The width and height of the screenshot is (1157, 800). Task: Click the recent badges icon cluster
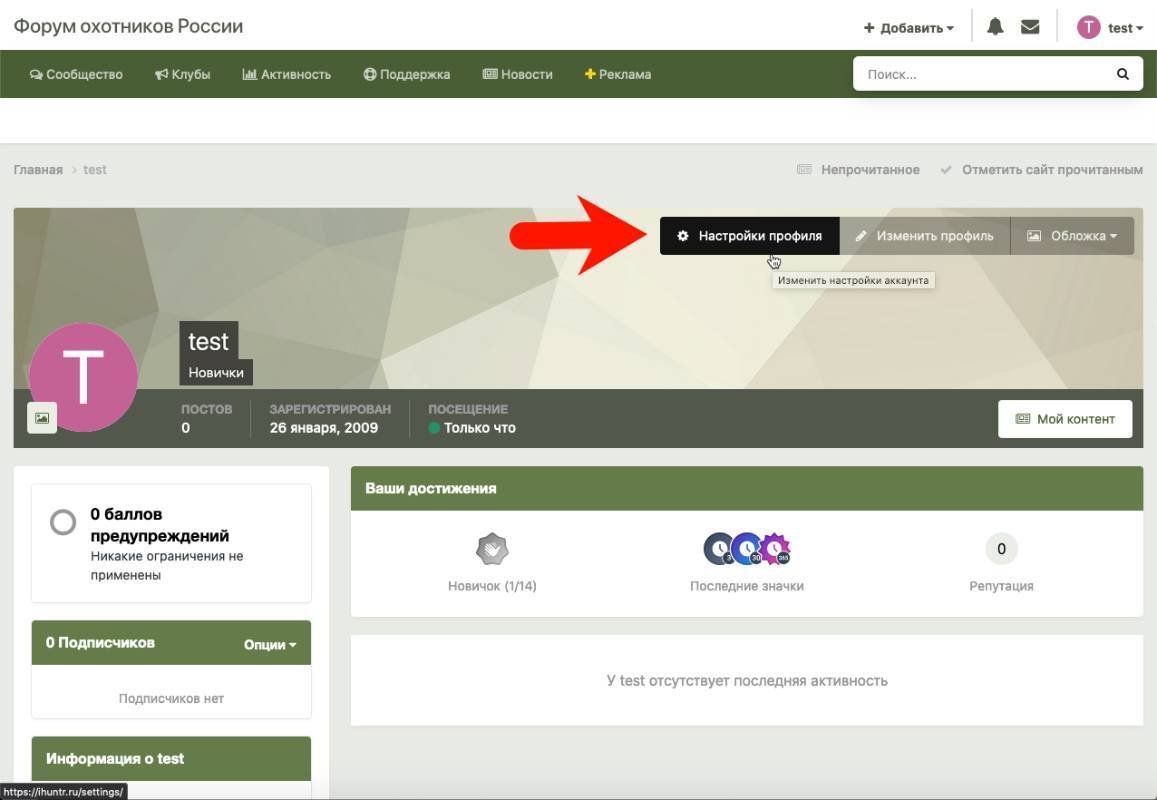coord(747,549)
